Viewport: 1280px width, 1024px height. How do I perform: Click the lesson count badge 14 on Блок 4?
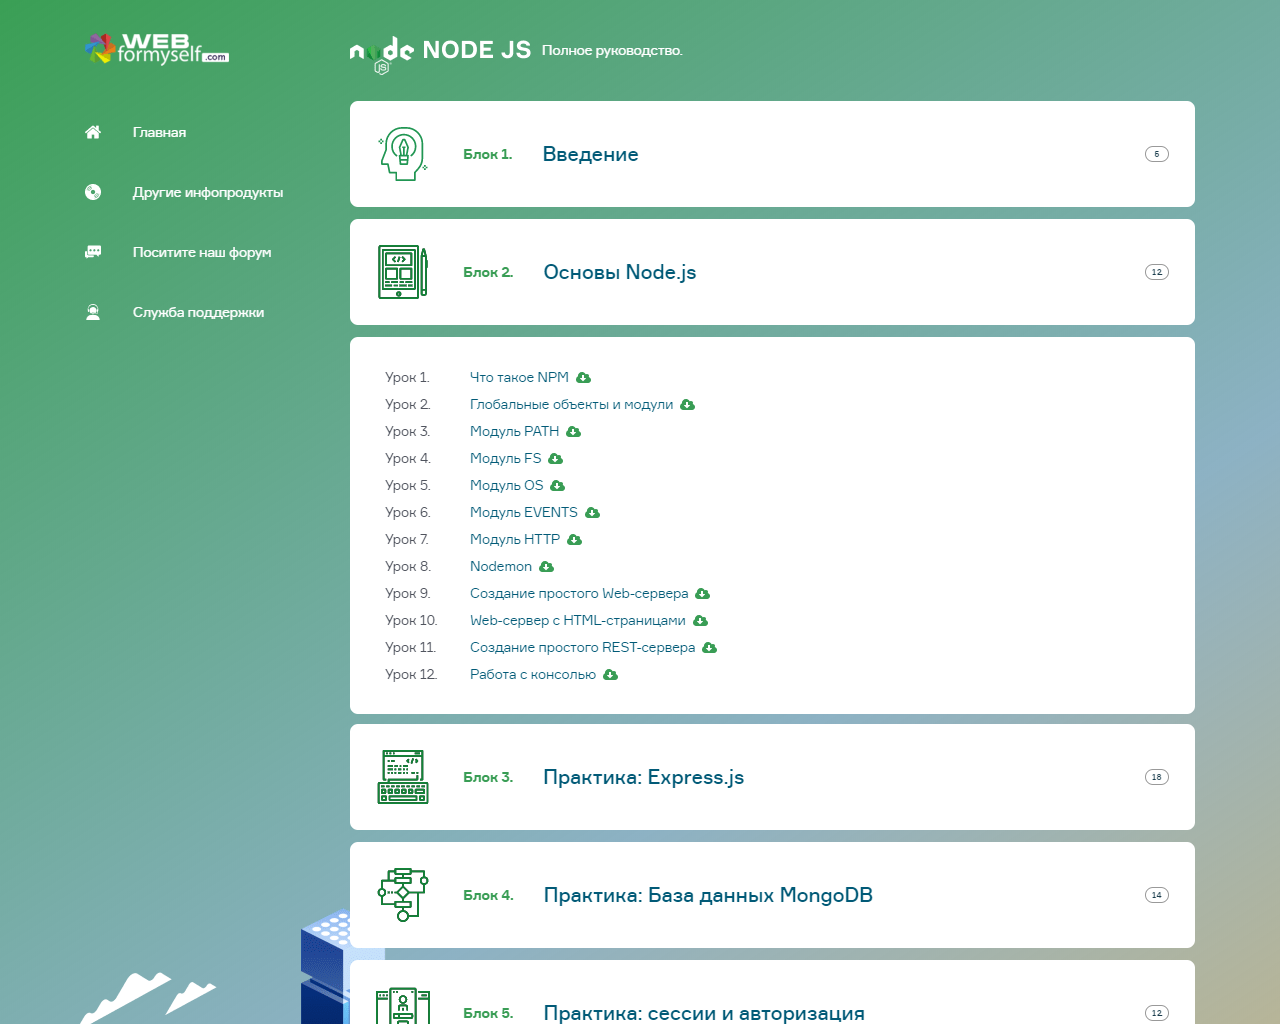point(1157,895)
